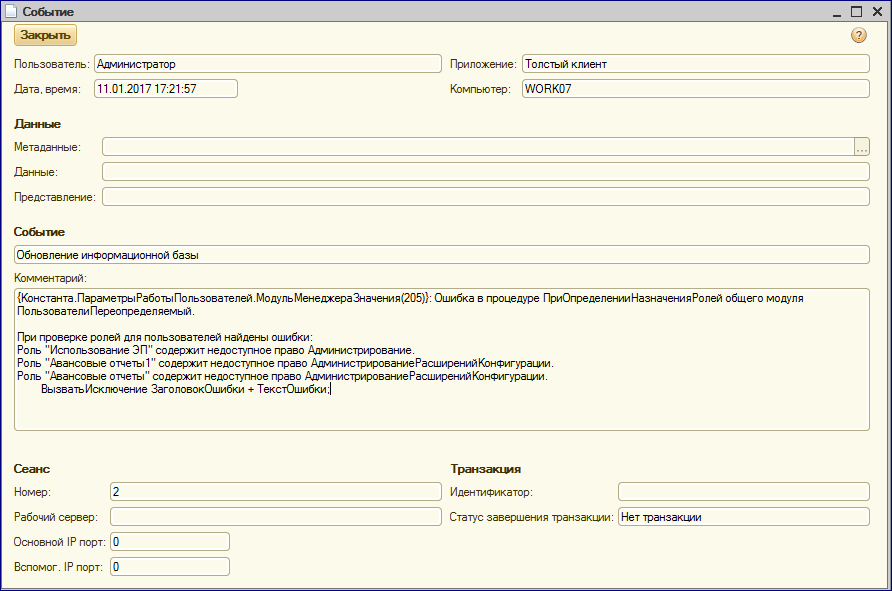Viewport: 892px width, 591px height.
Task: Click the transaction Идентификатор field
Action: pyautogui.click(x=743, y=492)
